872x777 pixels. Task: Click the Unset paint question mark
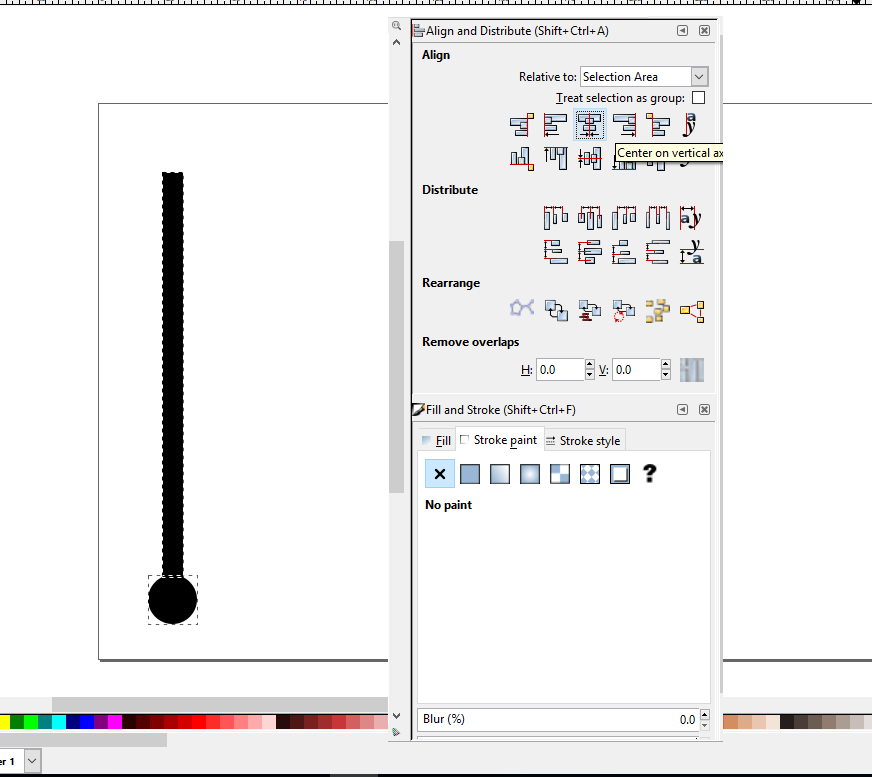650,474
